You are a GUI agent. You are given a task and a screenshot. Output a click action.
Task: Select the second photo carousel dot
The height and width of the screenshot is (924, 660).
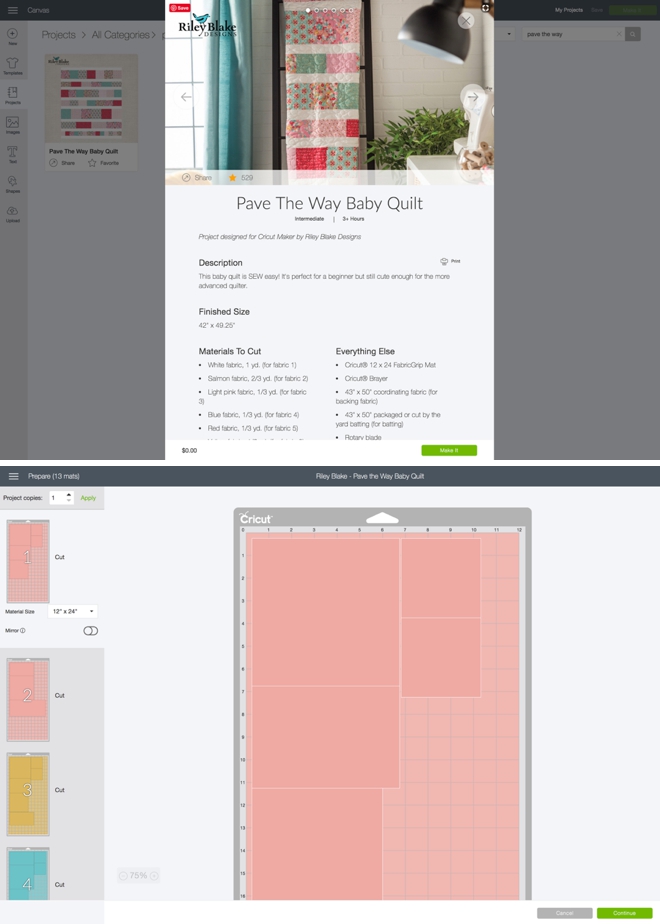click(x=316, y=10)
